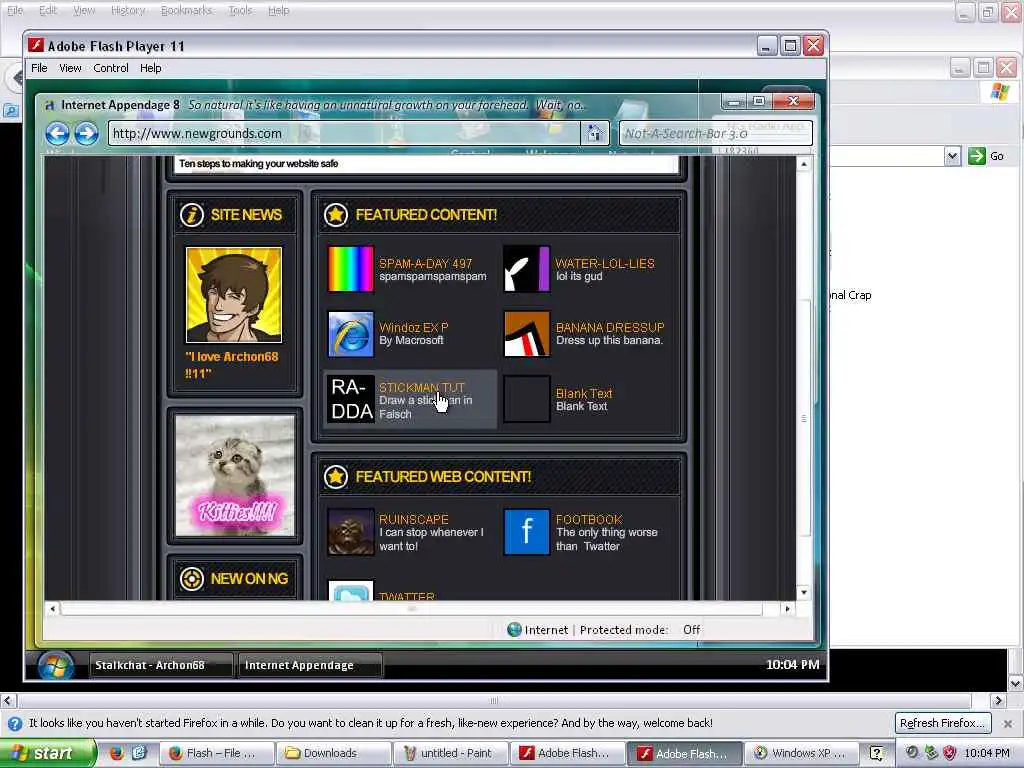Click the Refresh Firefox button

pyautogui.click(x=942, y=723)
